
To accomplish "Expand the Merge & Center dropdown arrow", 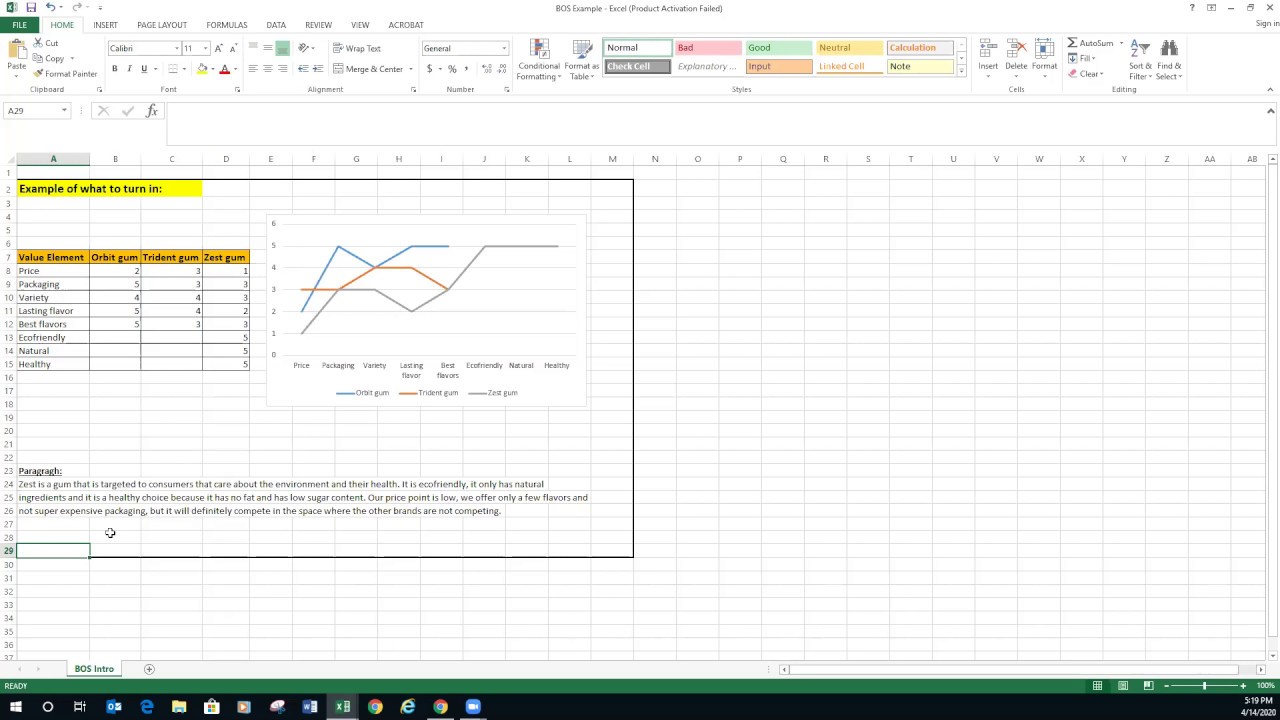I will (411, 69).
